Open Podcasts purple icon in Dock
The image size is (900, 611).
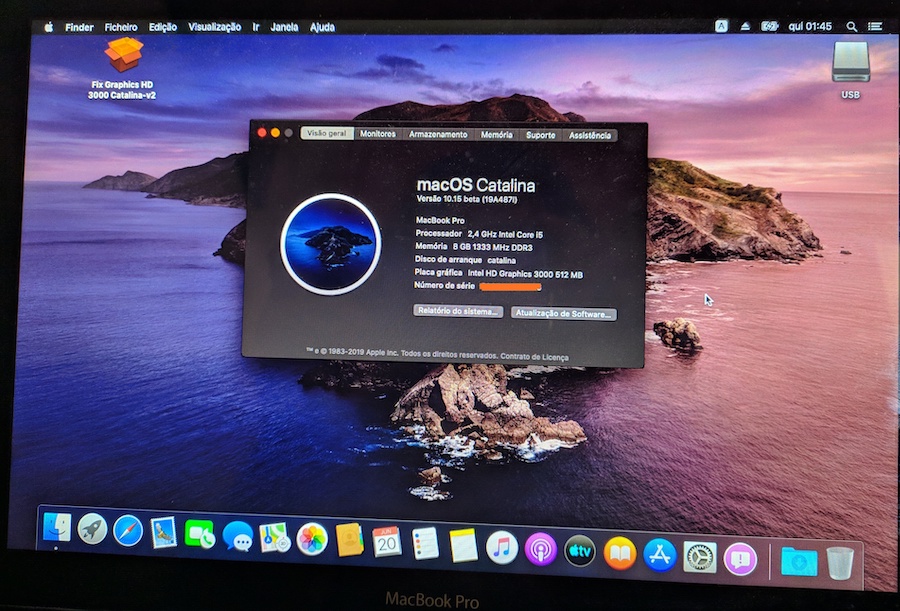click(541, 550)
